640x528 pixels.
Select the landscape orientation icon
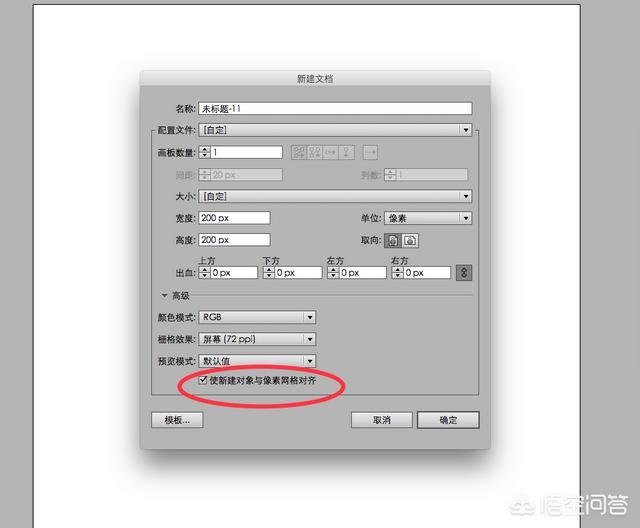(x=410, y=240)
